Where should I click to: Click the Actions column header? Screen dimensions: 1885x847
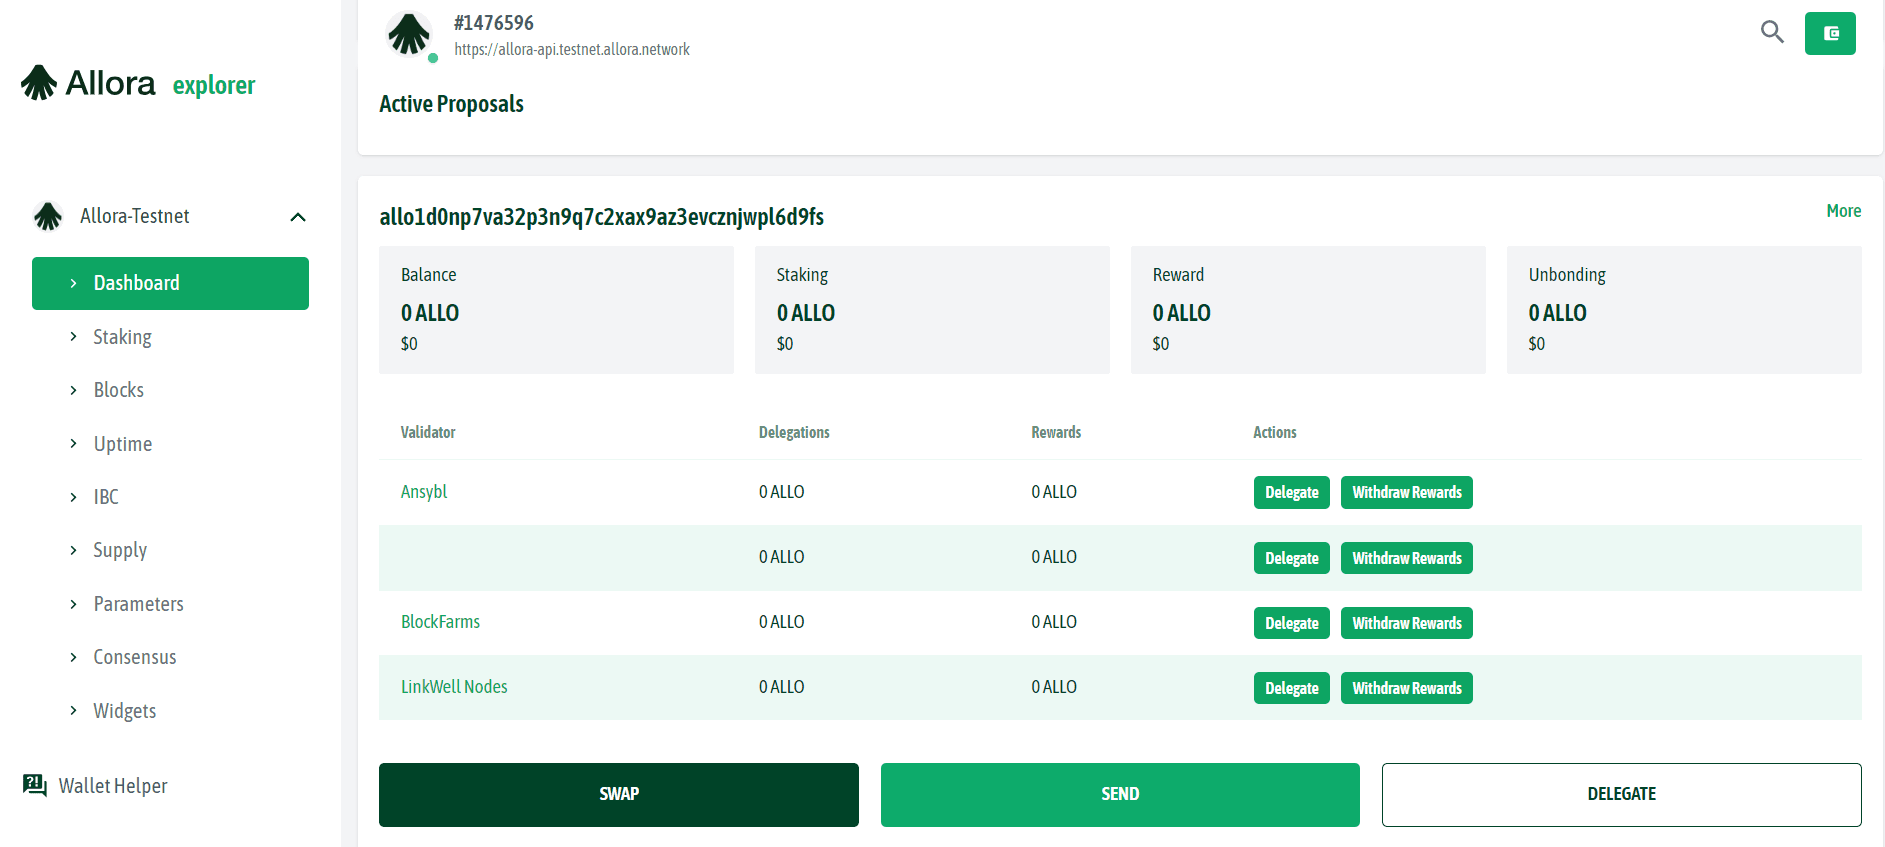pyautogui.click(x=1274, y=432)
